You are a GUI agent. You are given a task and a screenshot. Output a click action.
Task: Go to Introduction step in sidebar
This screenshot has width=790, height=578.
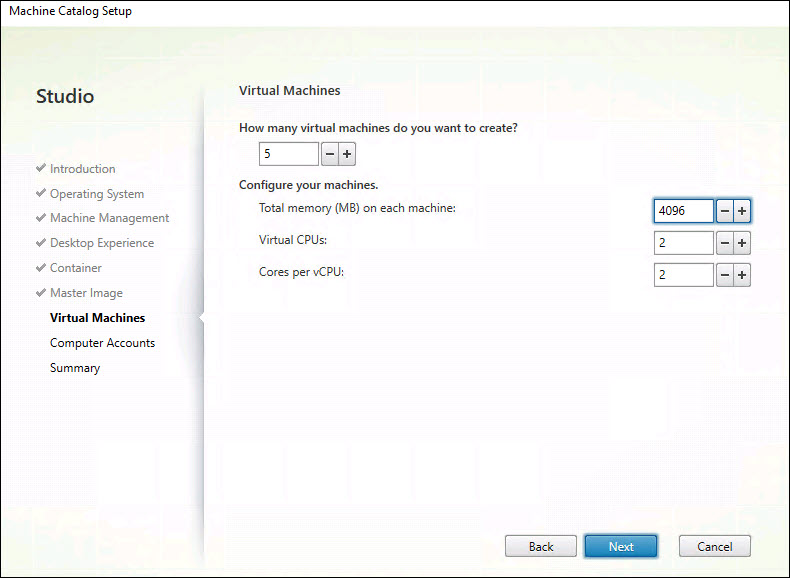[x=82, y=169]
